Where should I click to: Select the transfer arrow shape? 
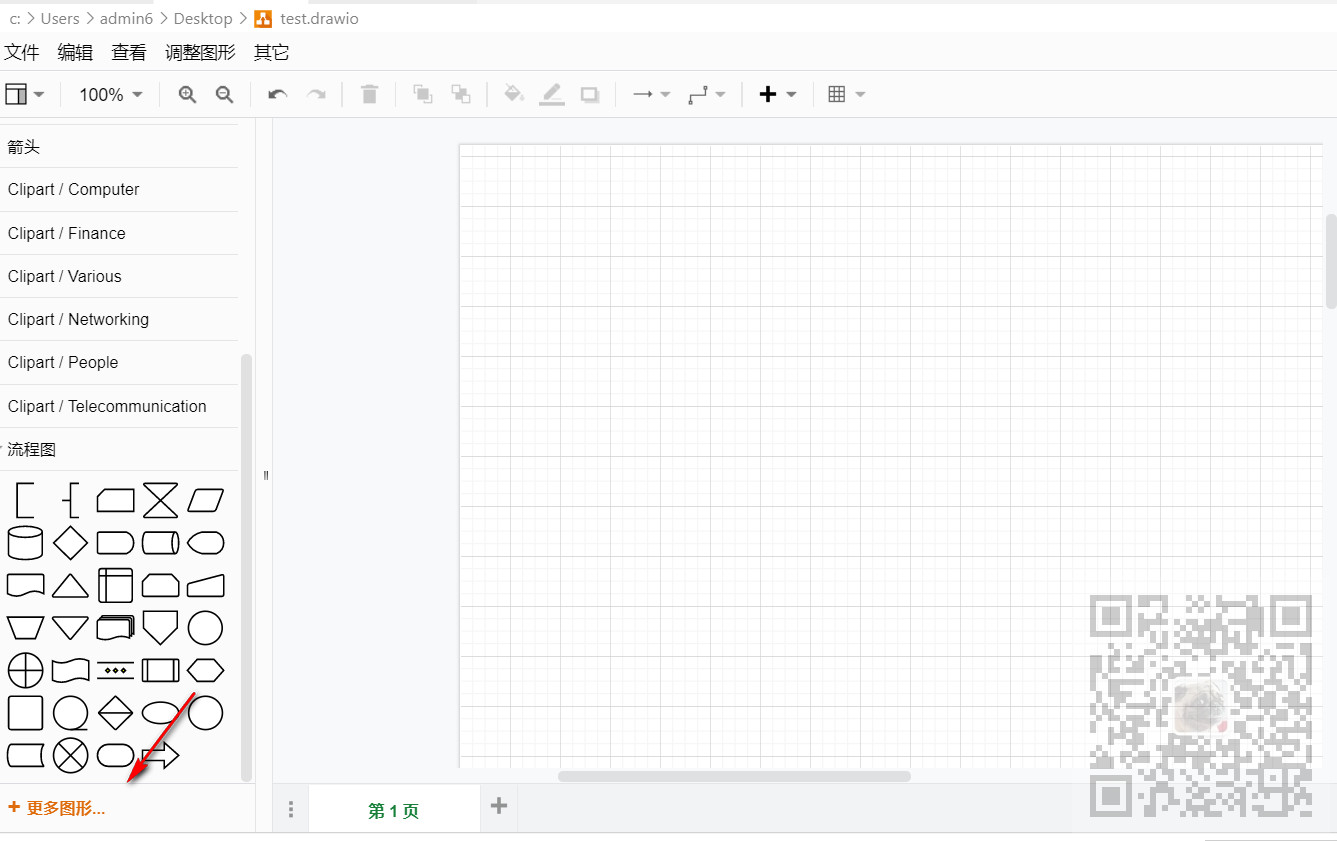click(x=160, y=755)
